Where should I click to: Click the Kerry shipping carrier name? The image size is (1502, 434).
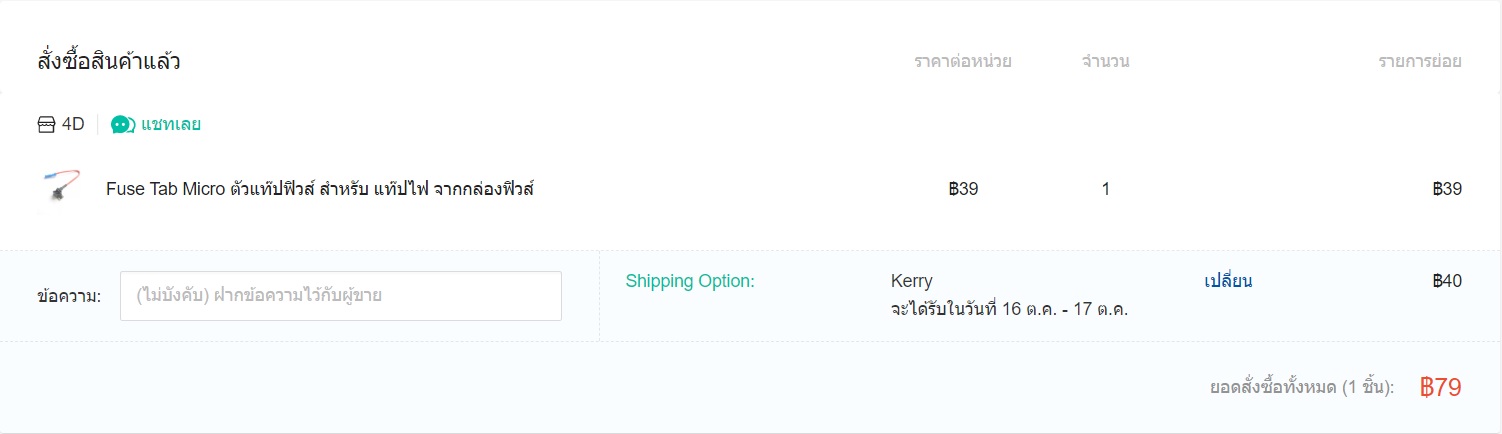click(911, 281)
